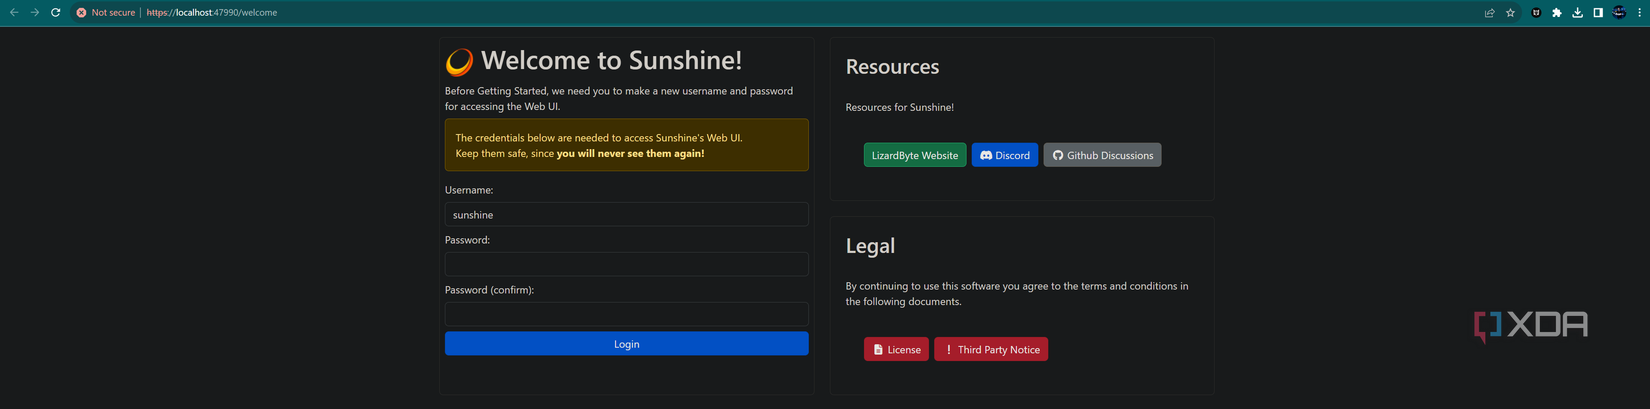This screenshot has width=1650, height=409.
Task: Focus the Password input field
Action: tap(626, 264)
